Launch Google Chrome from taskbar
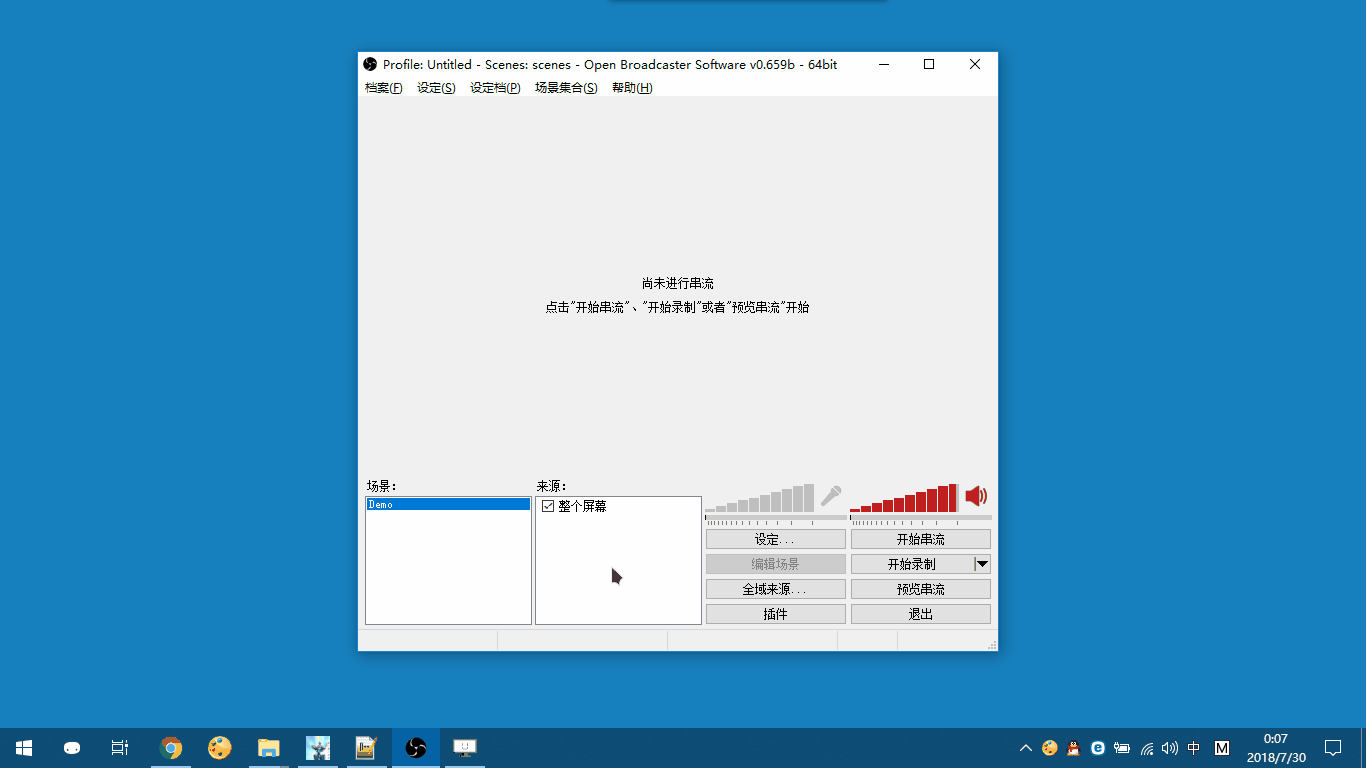Image resolution: width=1366 pixels, height=768 pixels. (171, 748)
